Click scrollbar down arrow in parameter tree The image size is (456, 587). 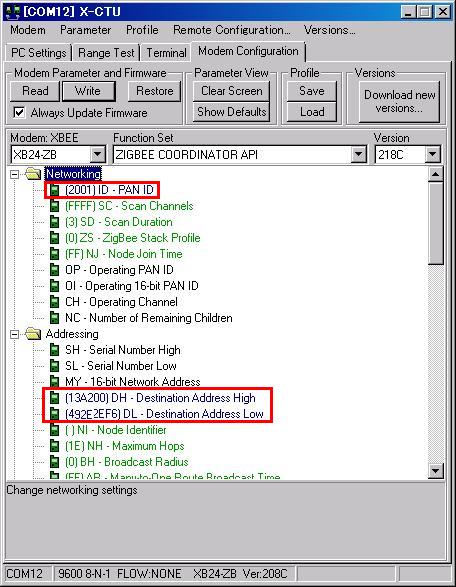[x=436, y=471]
